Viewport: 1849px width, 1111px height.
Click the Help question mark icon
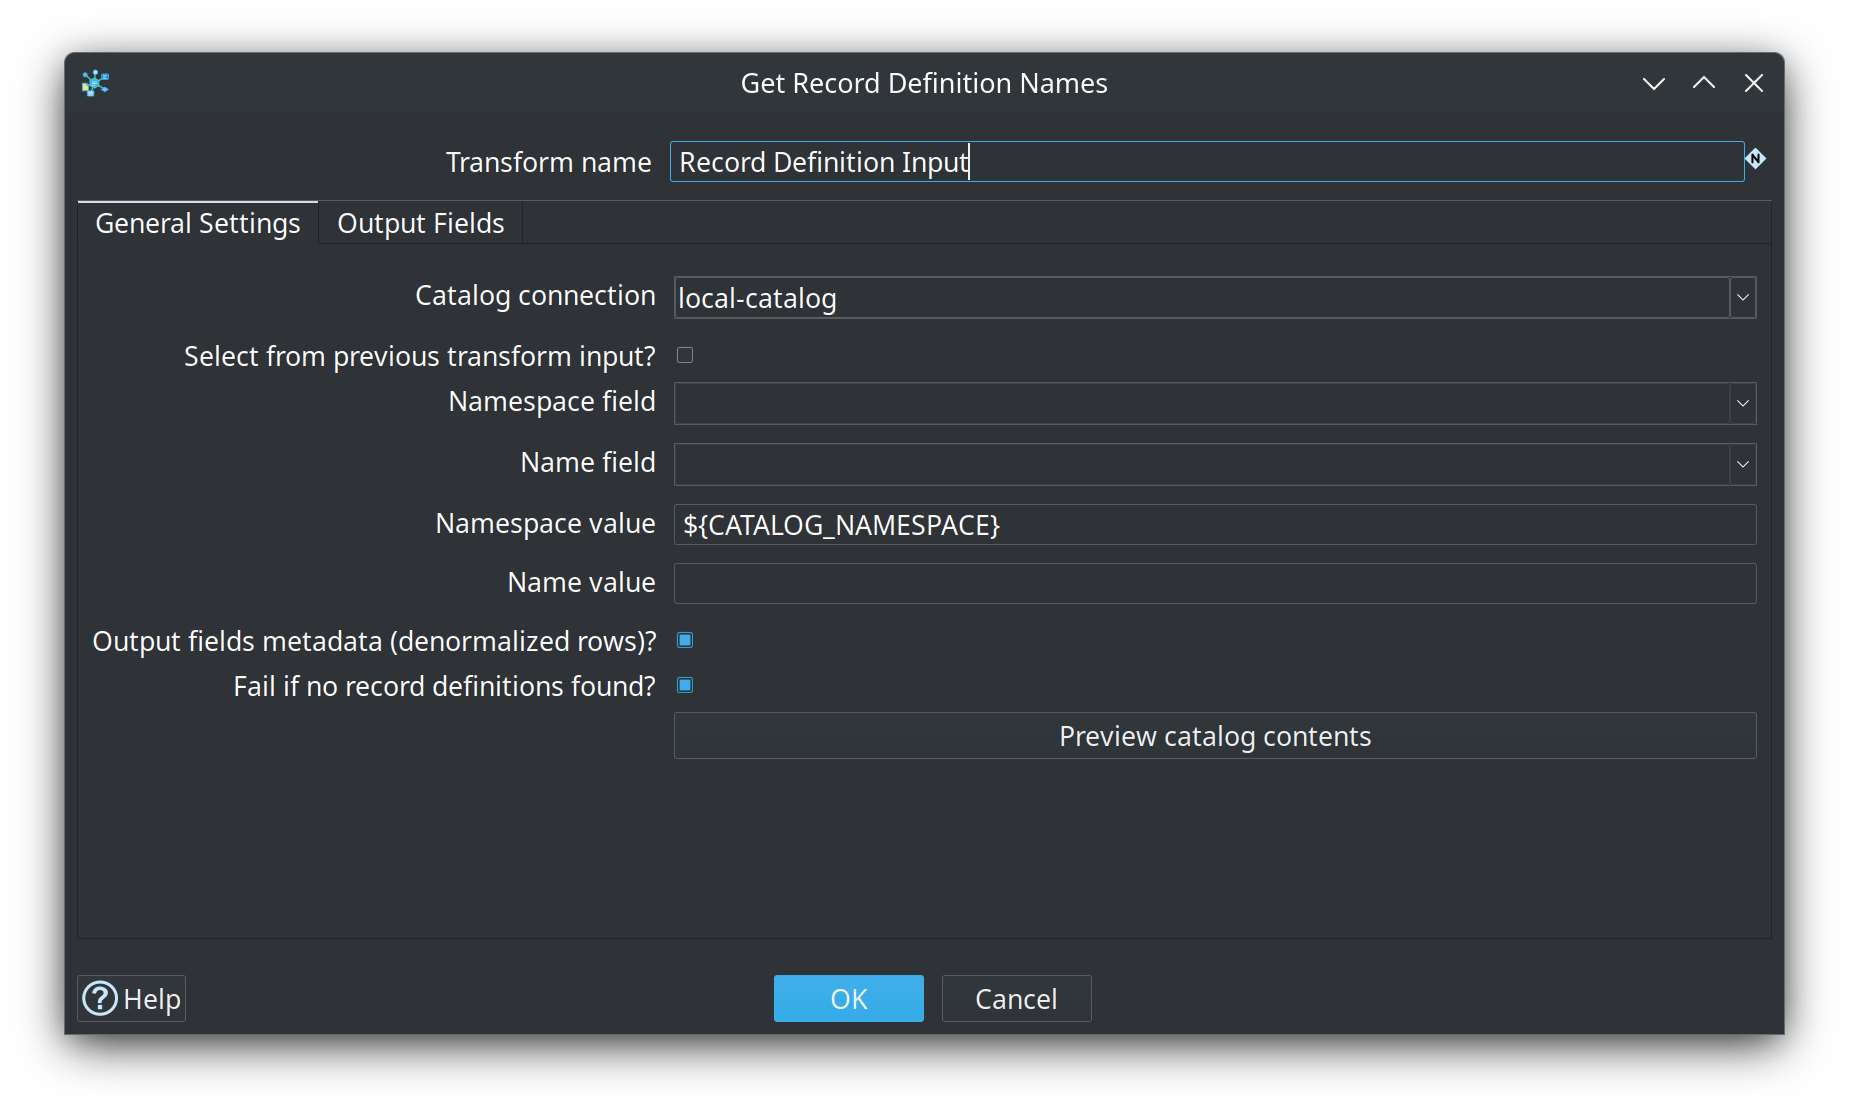100,998
